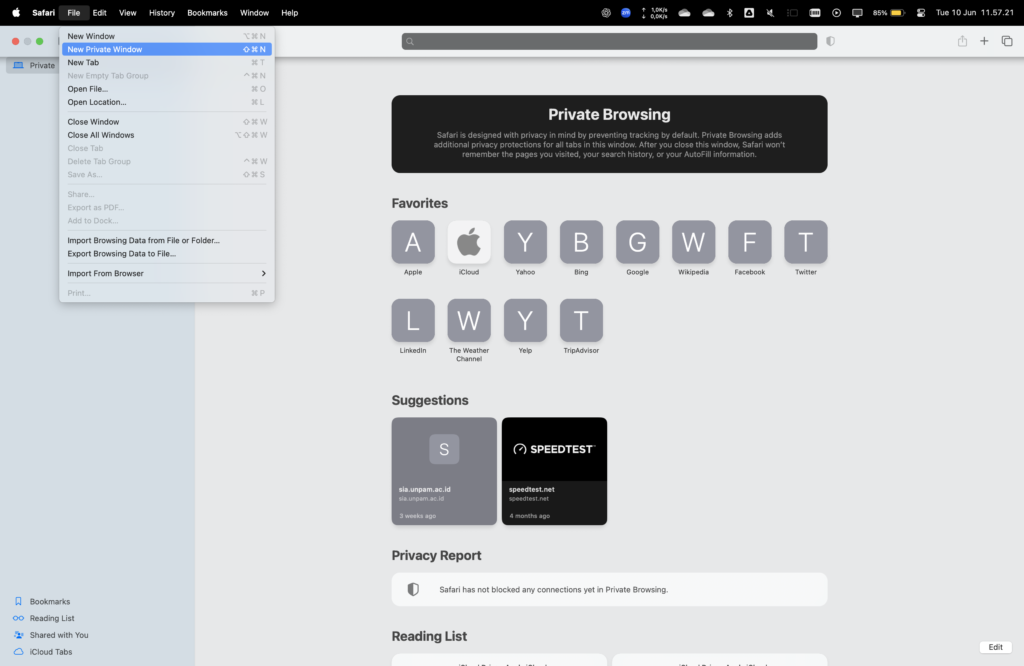Choose New Tab menu item
The width and height of the screenshot is (1024, 666).
167,63
